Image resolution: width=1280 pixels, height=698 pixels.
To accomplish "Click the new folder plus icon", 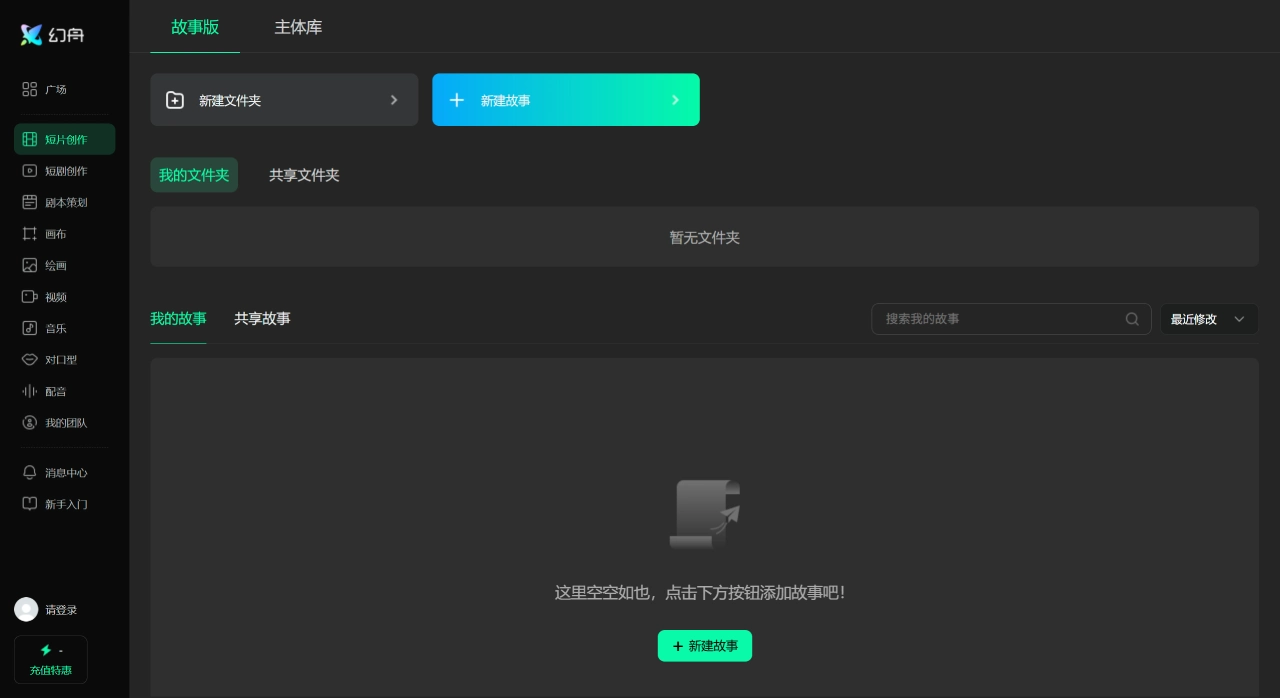I will 175,100.
